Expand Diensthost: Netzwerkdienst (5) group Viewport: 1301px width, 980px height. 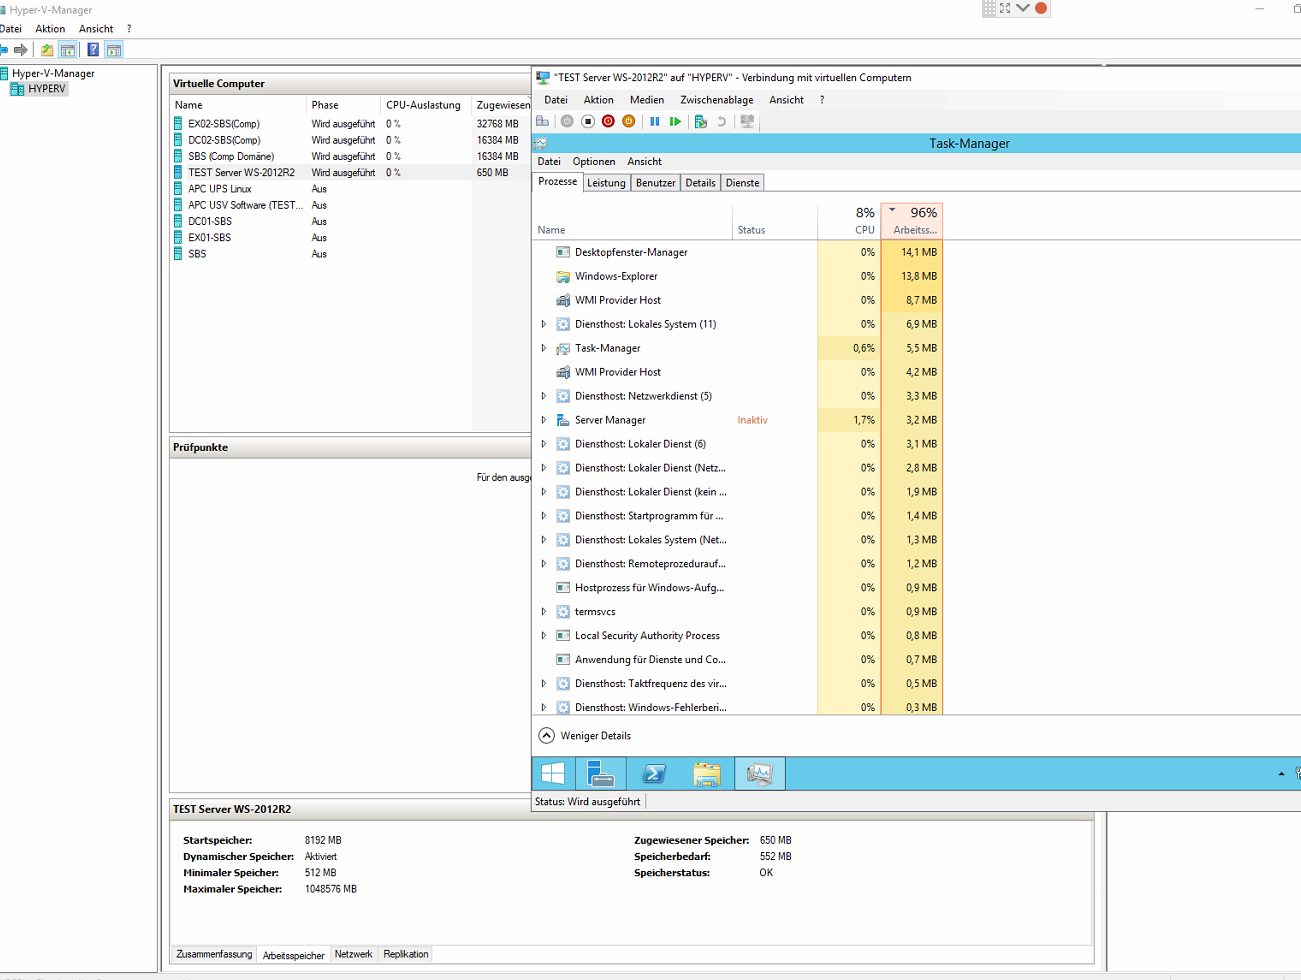(x=544, y=396)
